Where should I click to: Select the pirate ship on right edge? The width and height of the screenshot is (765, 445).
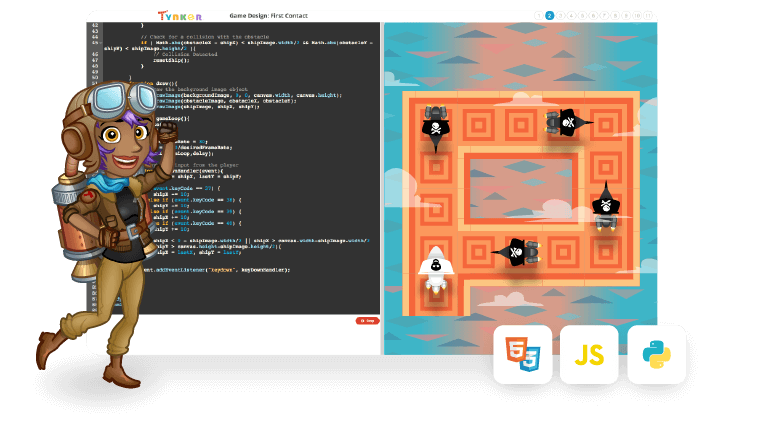point(605,207)
